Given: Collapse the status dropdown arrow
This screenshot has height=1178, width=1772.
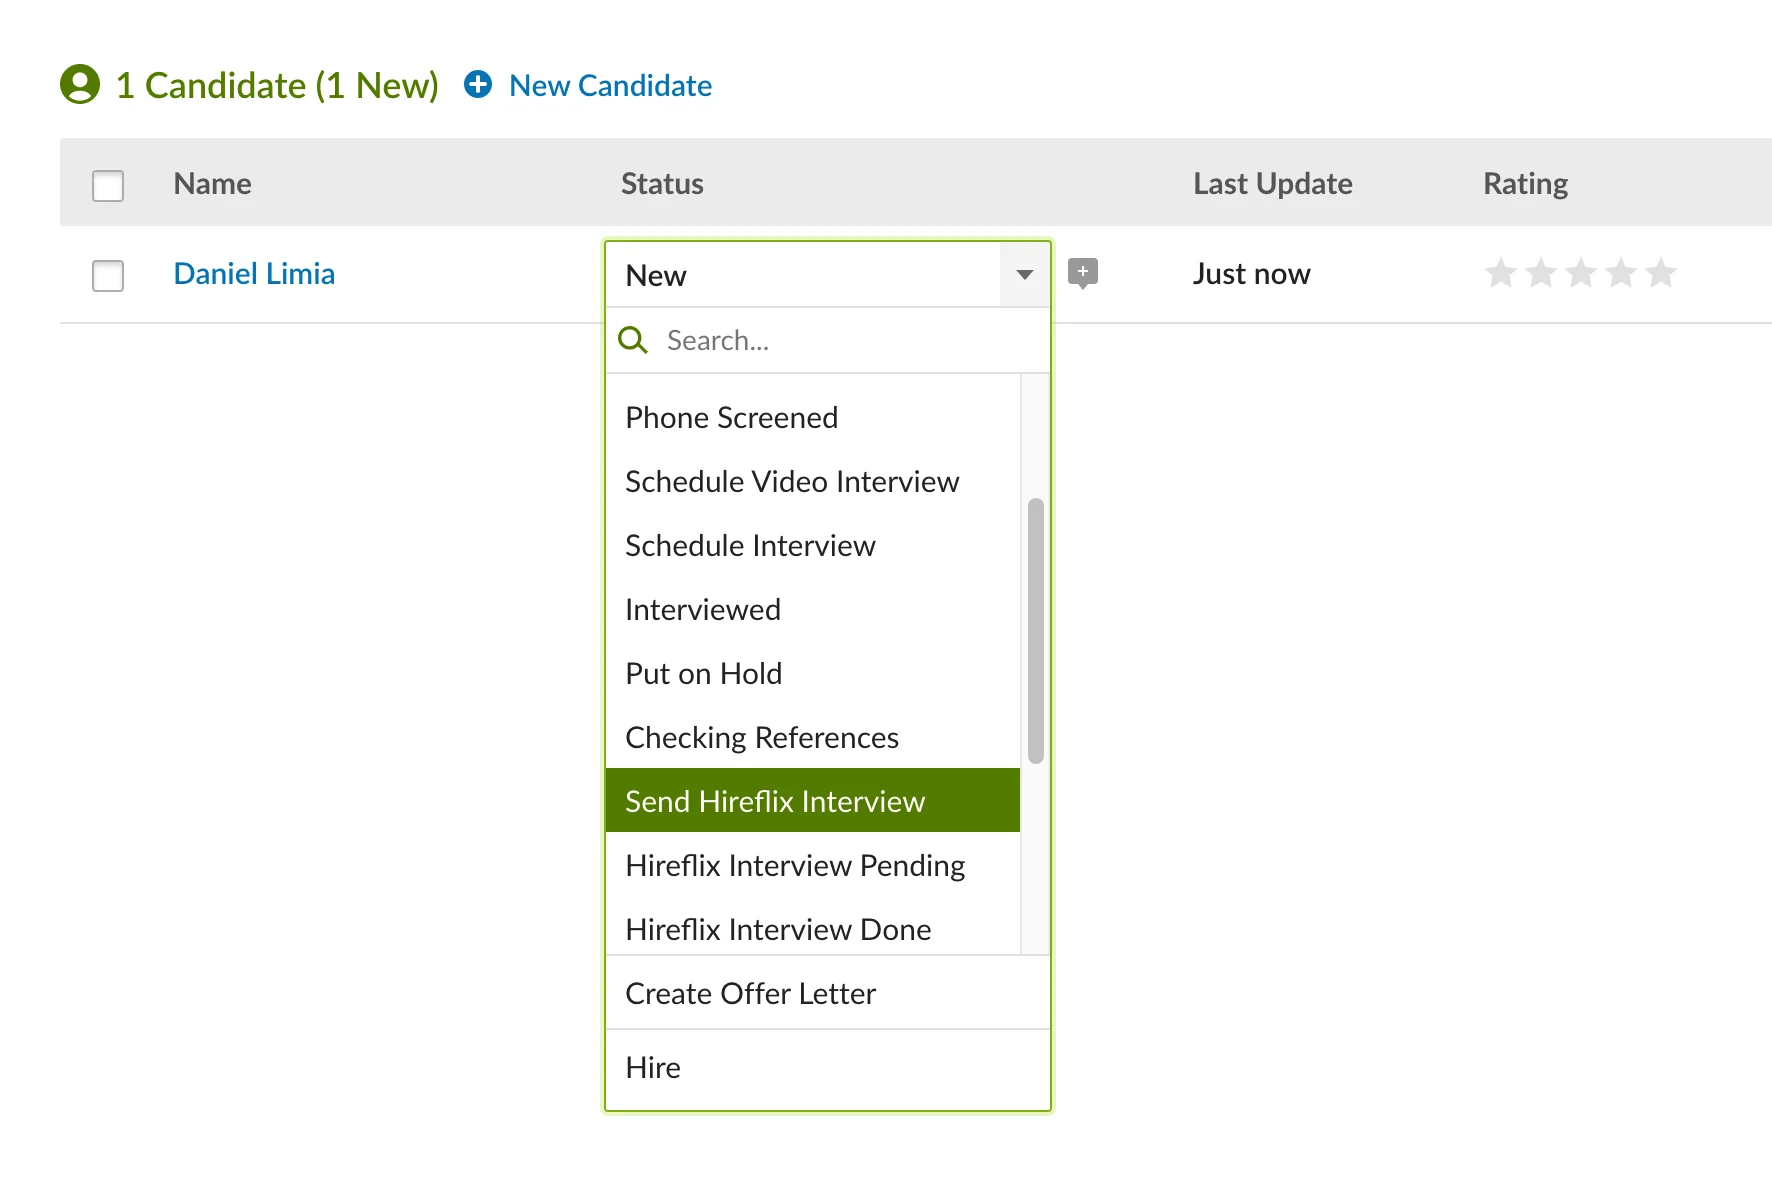Looking at the screenshot, I should (1025, 275).
